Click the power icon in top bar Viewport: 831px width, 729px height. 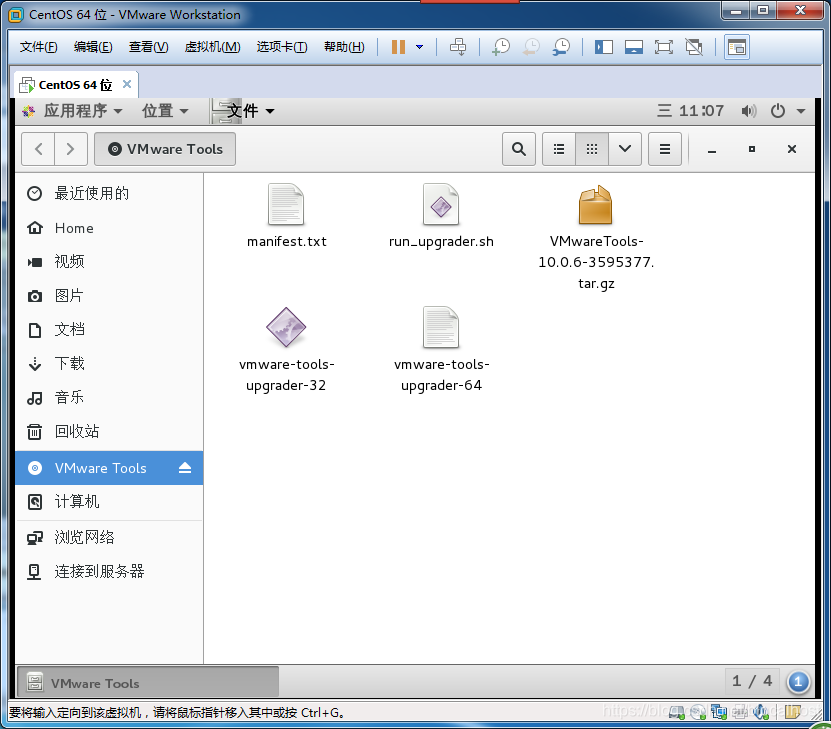tap(777, 111)
